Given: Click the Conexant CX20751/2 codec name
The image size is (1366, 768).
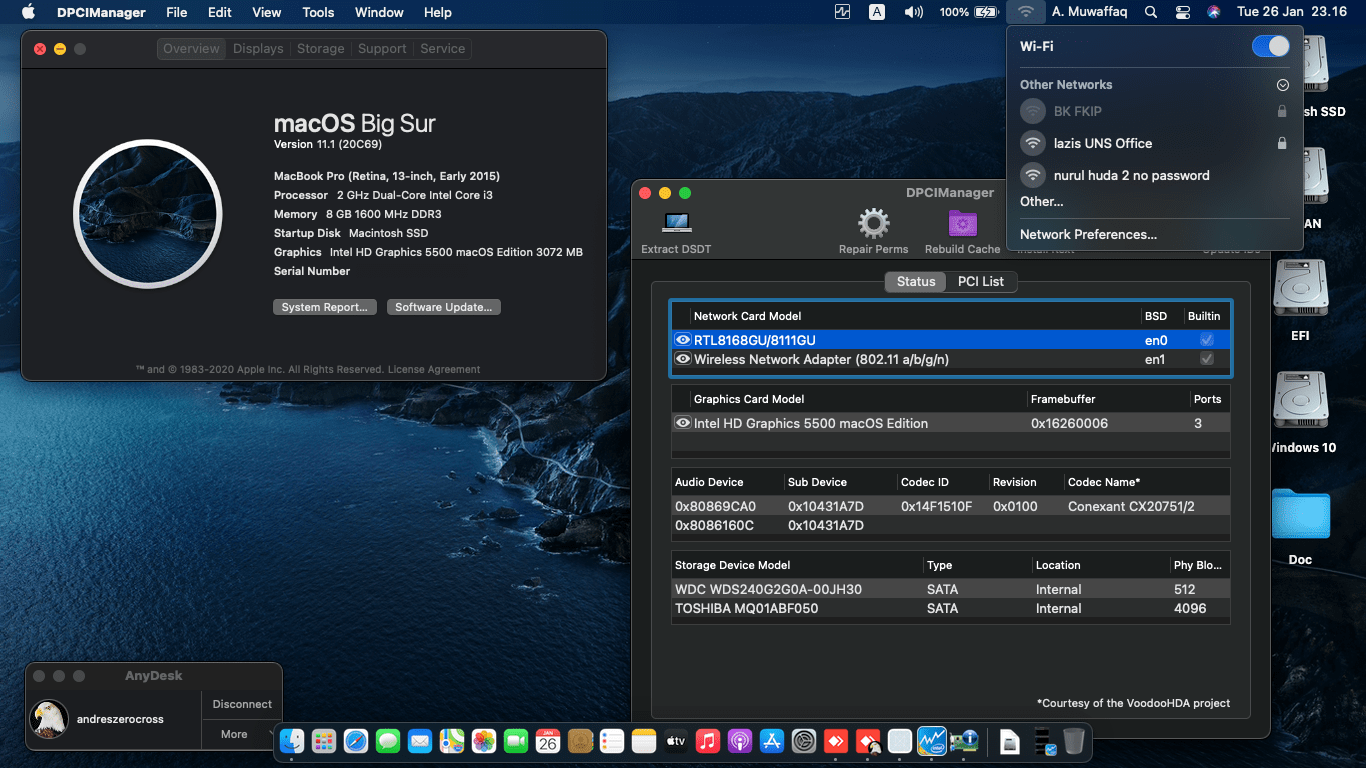Looking at the screenshot, I should coord(1131,506).
